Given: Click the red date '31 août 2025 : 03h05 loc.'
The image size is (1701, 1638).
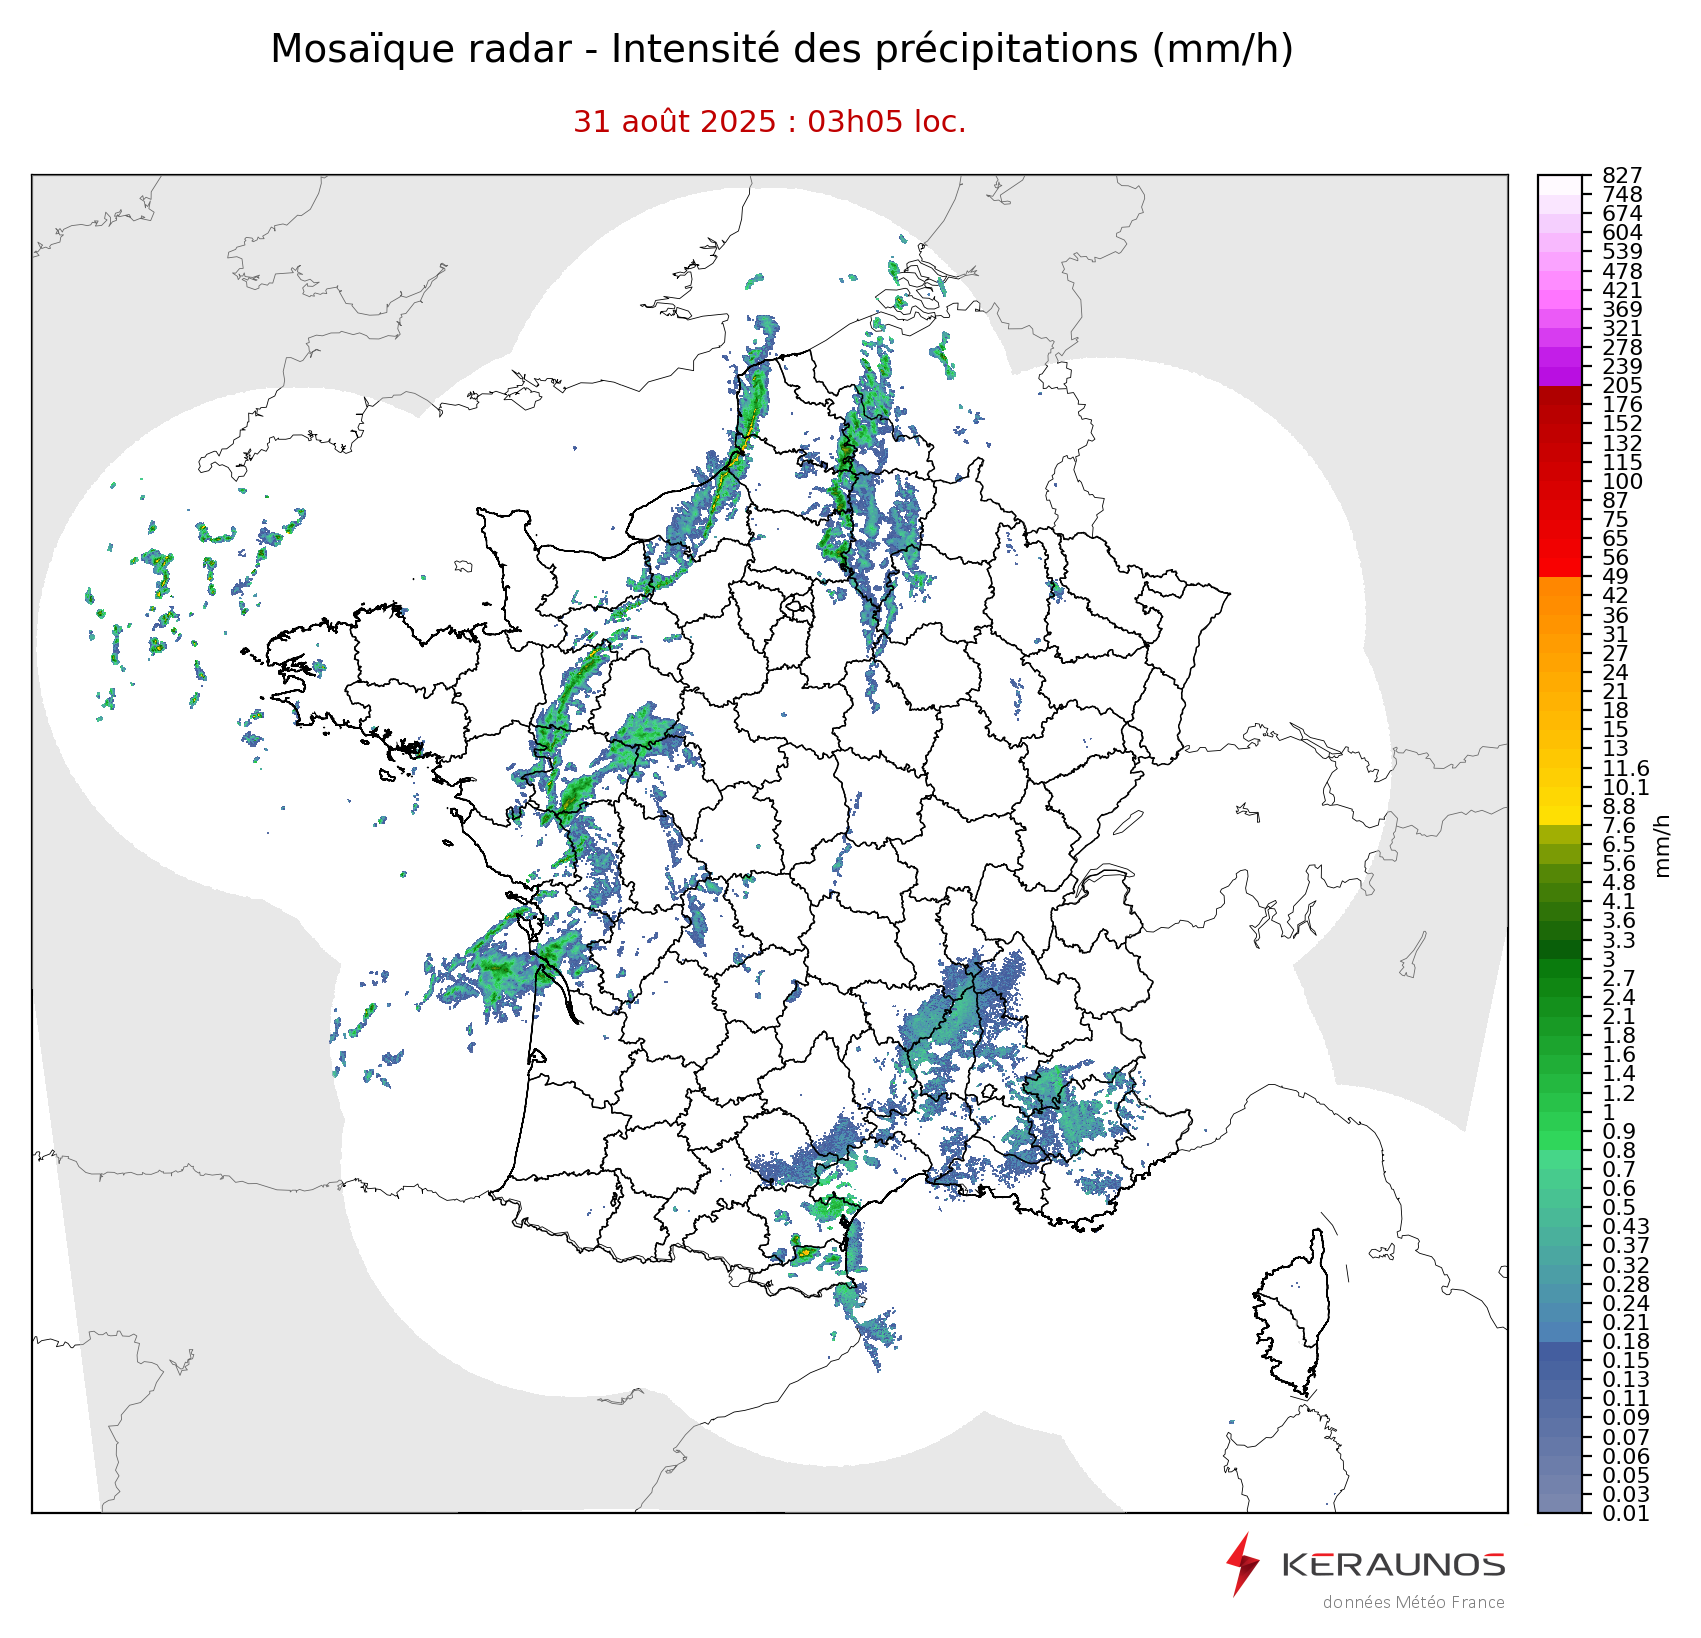Looking at the screenshot, I should 769,122.
